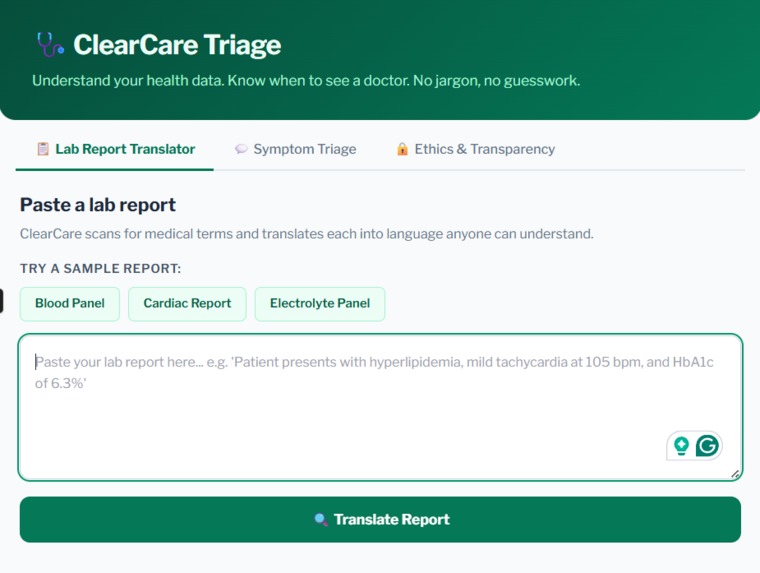Click the 'Understand your health data' tagline
Image resolution: width=760 pixels, height=573 pixels.
[x=306, y=80]
